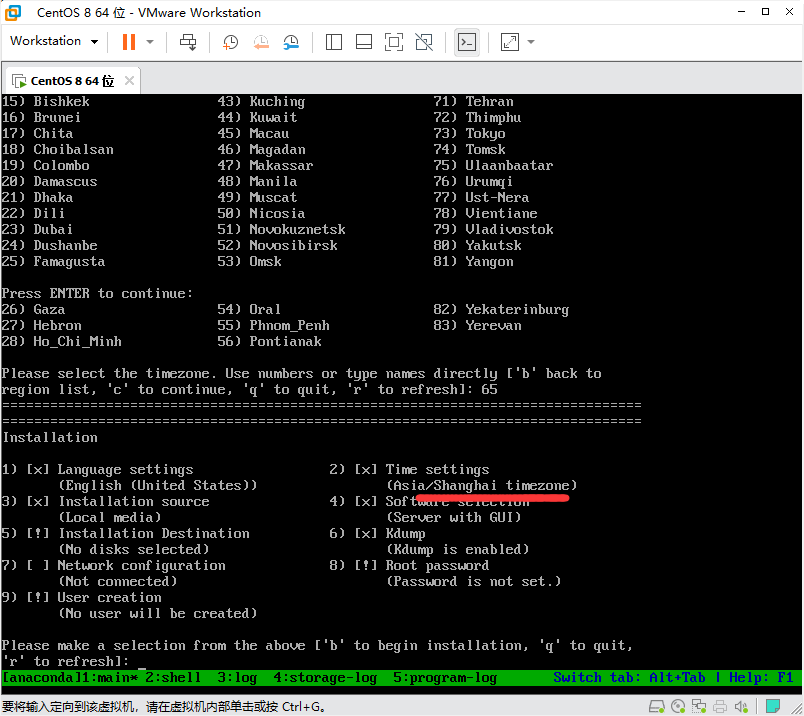
Task: Click the Unity mode icon
Action: [x=424, y=42]
